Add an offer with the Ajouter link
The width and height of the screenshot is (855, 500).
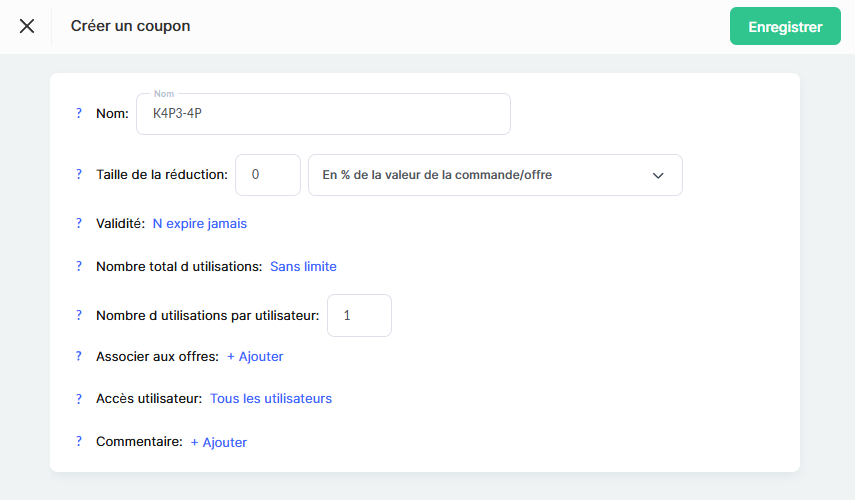click(255, 357)
